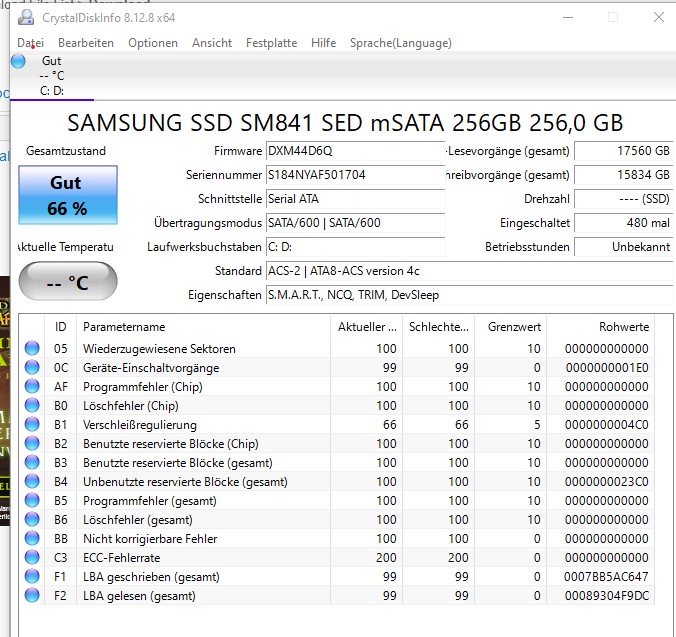Click the Gut 66 % health status button
The height and width of the screenshot is (637, 676).
[x=68, y=195]
